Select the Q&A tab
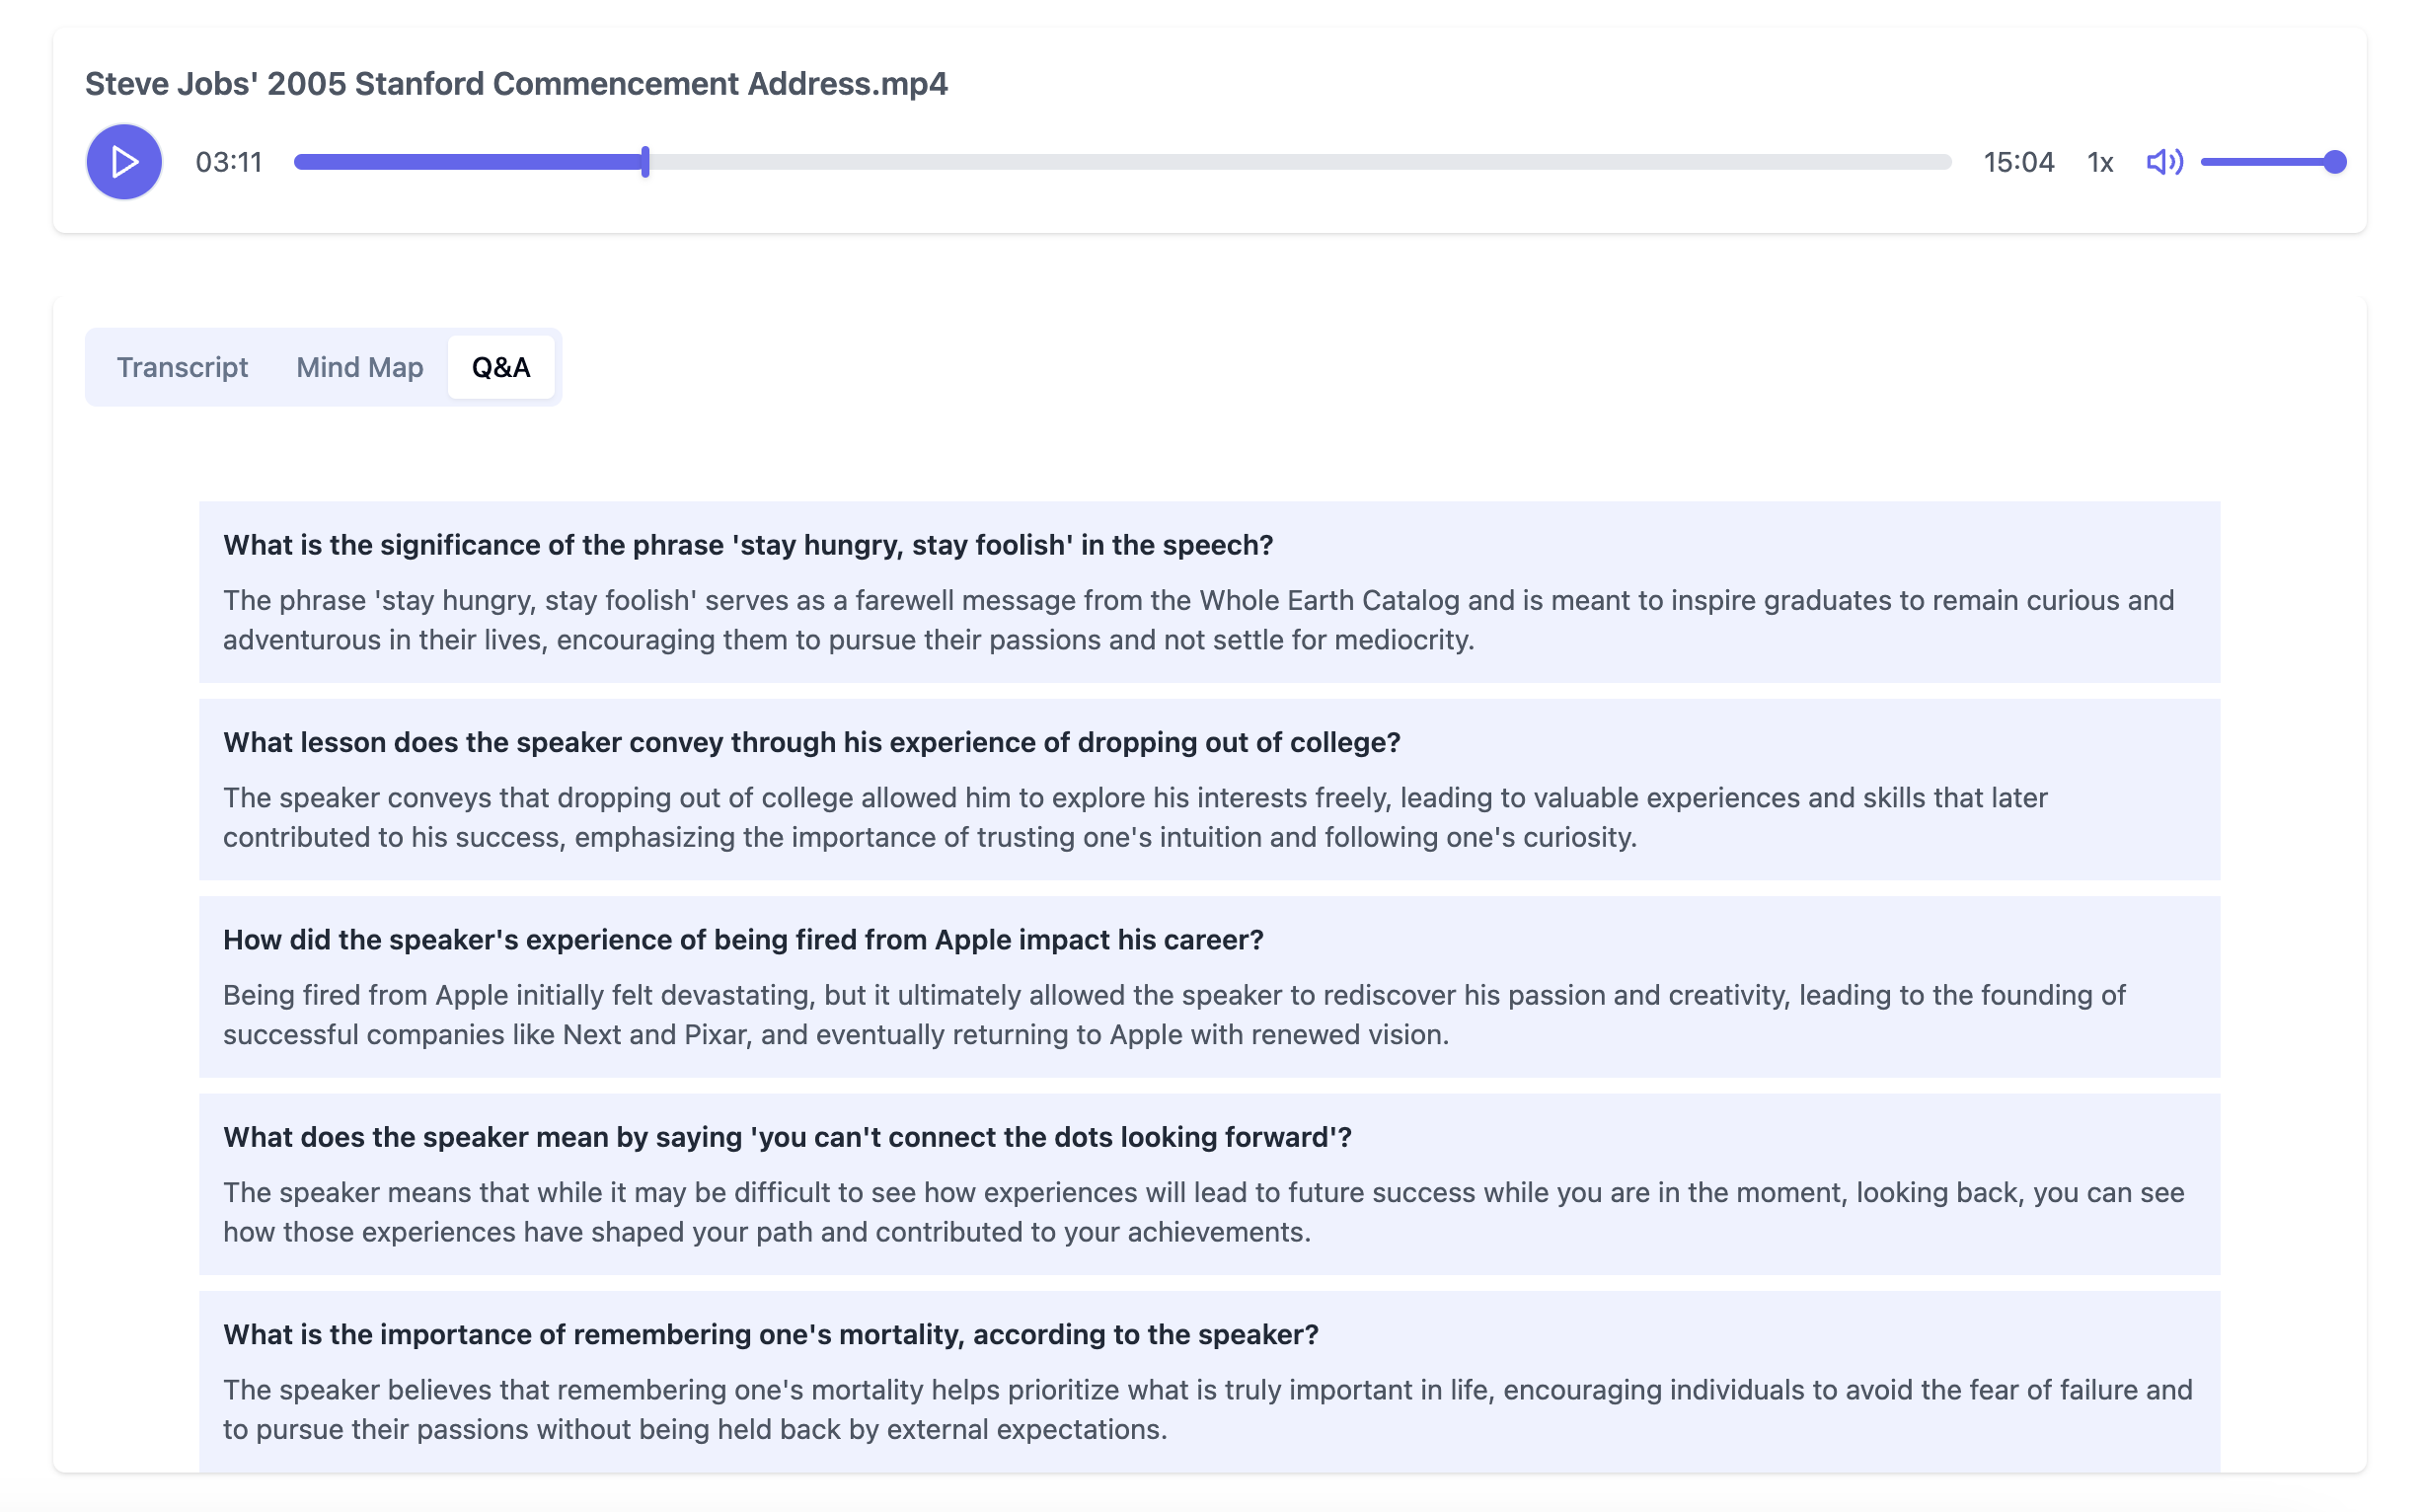 tap(501, 367)
